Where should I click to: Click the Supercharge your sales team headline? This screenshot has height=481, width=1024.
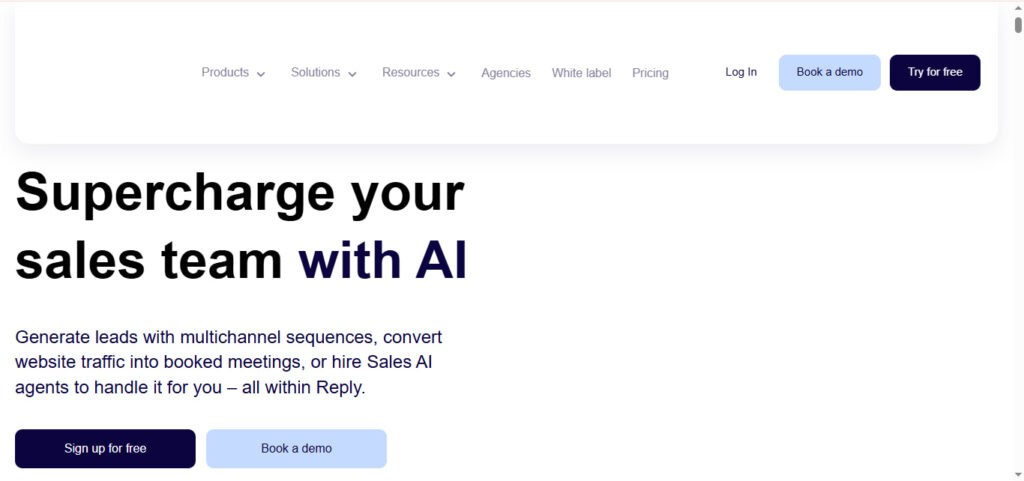point(241,227)
